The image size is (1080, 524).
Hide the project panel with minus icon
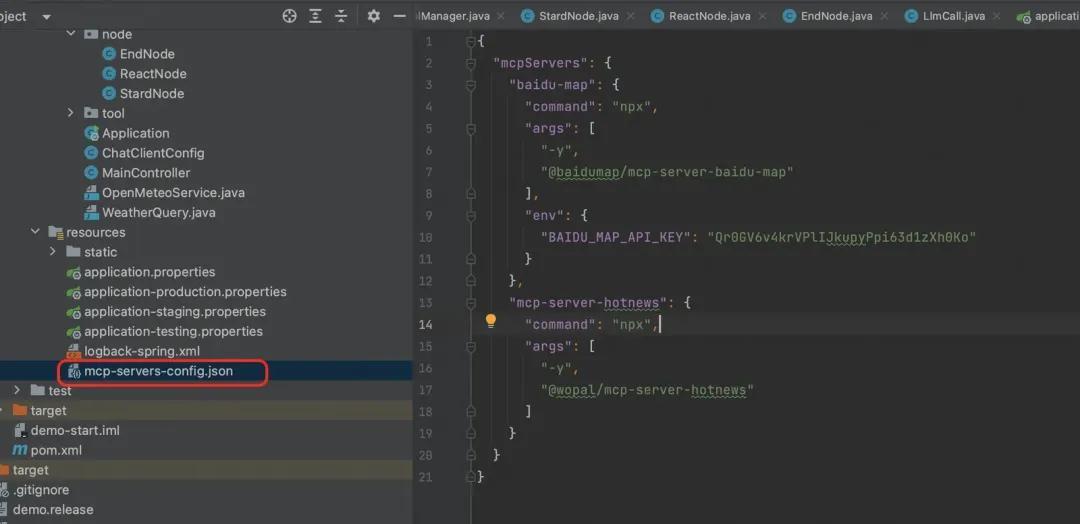399,16
